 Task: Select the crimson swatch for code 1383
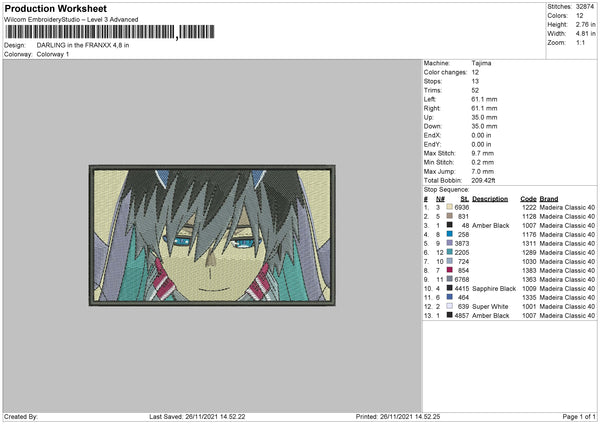[449, 270]
